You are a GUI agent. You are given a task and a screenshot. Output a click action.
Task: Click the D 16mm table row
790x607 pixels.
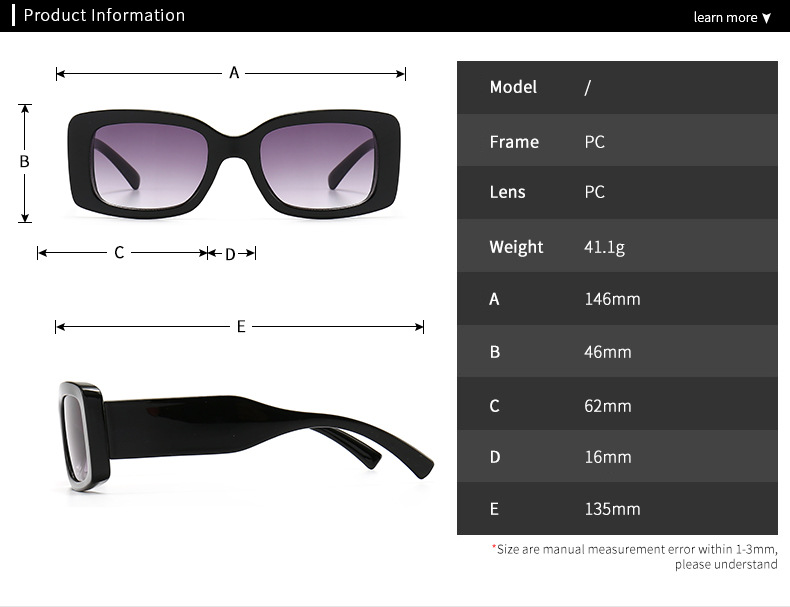point(617,456)
